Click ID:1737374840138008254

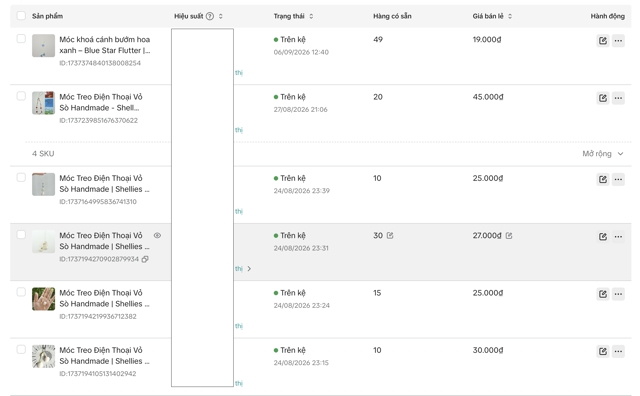100,63
